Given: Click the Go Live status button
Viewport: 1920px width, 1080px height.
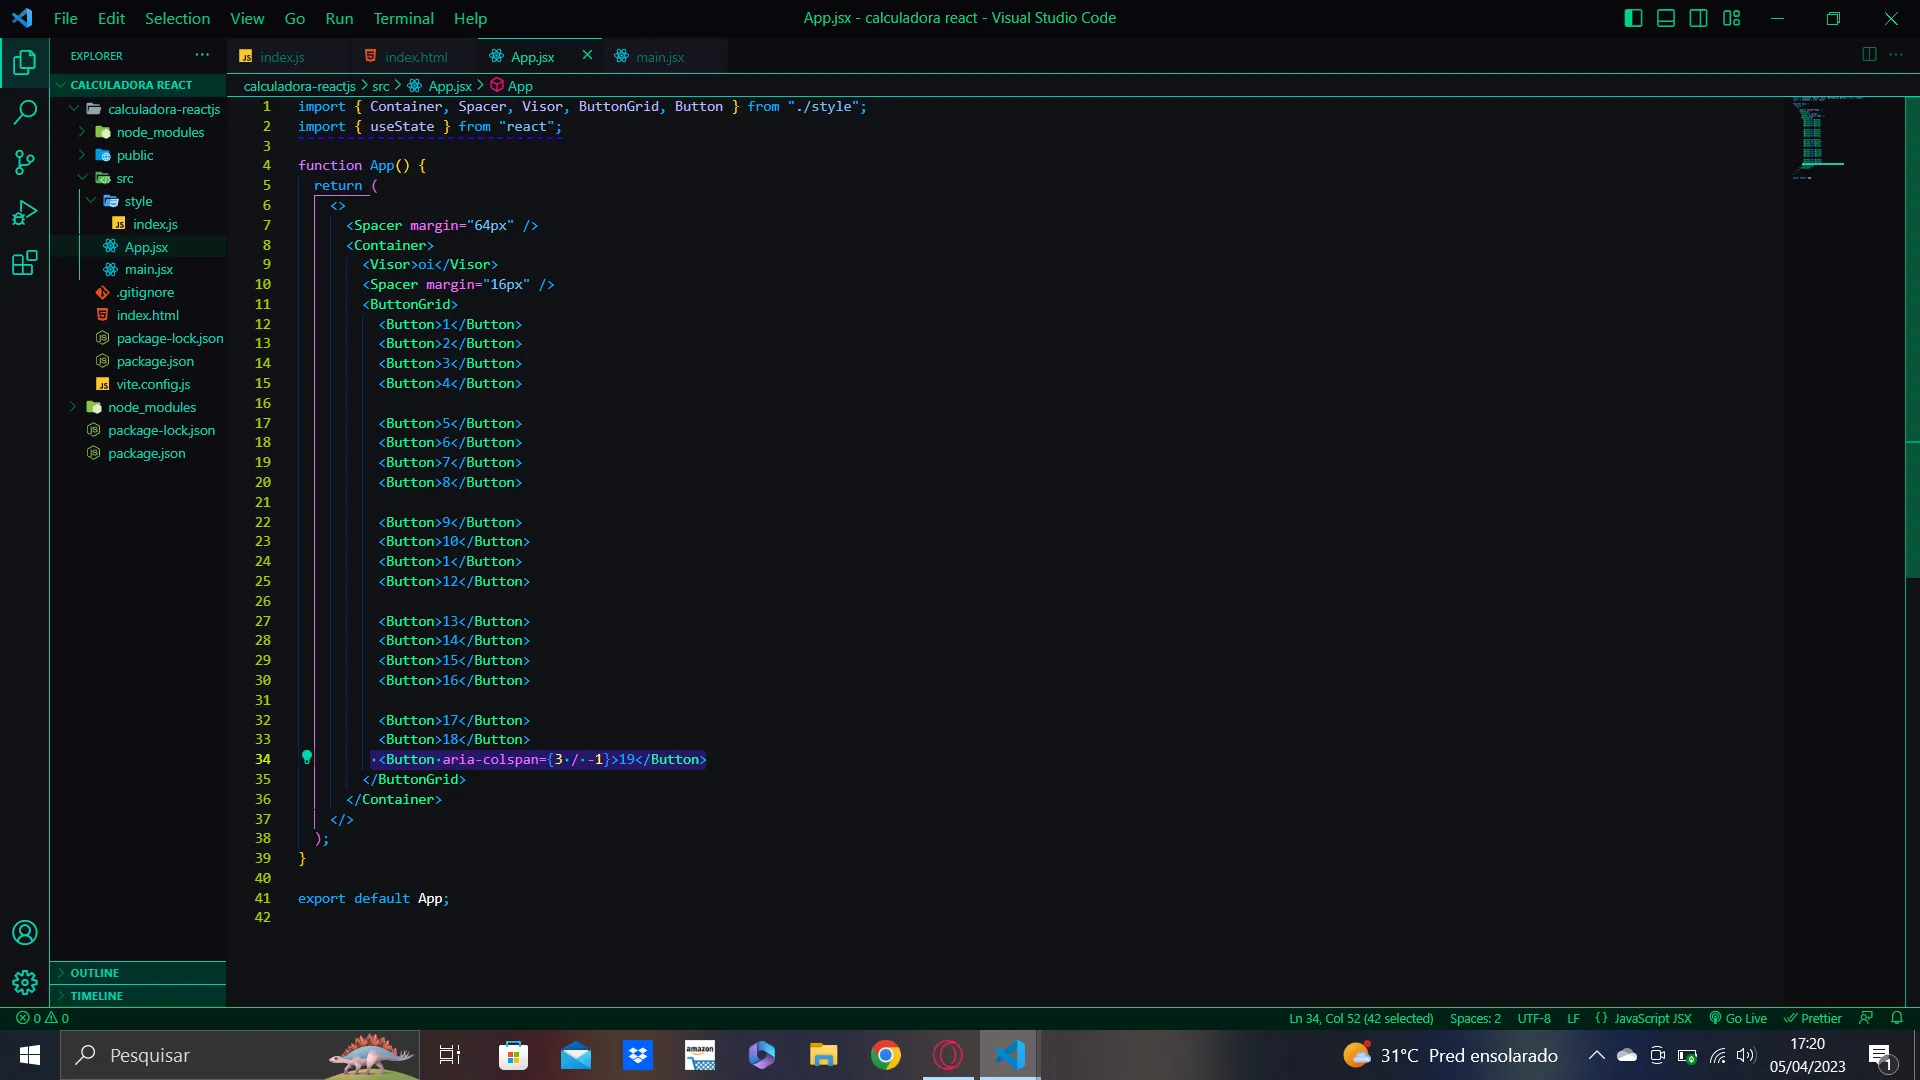Looking at the screenshot, I should click(1738, 1018).
